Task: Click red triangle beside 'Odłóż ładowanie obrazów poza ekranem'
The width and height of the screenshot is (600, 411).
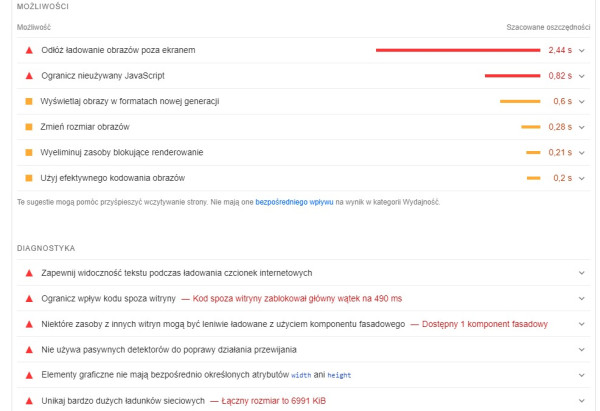Action: [29, 49]
